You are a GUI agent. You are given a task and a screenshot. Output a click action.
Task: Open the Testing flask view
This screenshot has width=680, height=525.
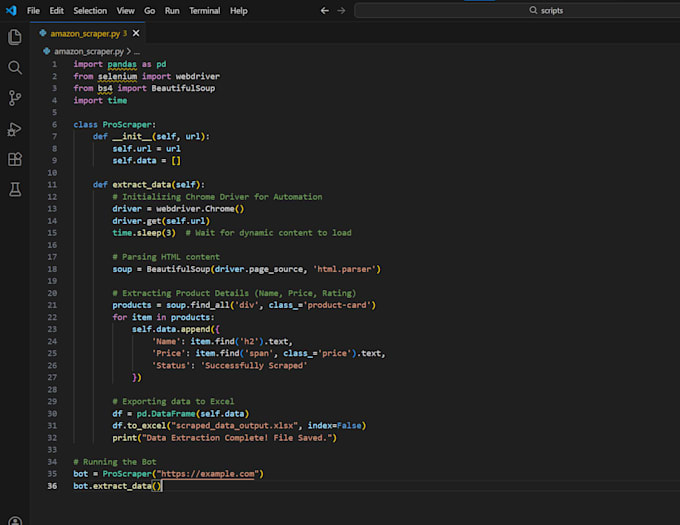click(x=15, y=189)
